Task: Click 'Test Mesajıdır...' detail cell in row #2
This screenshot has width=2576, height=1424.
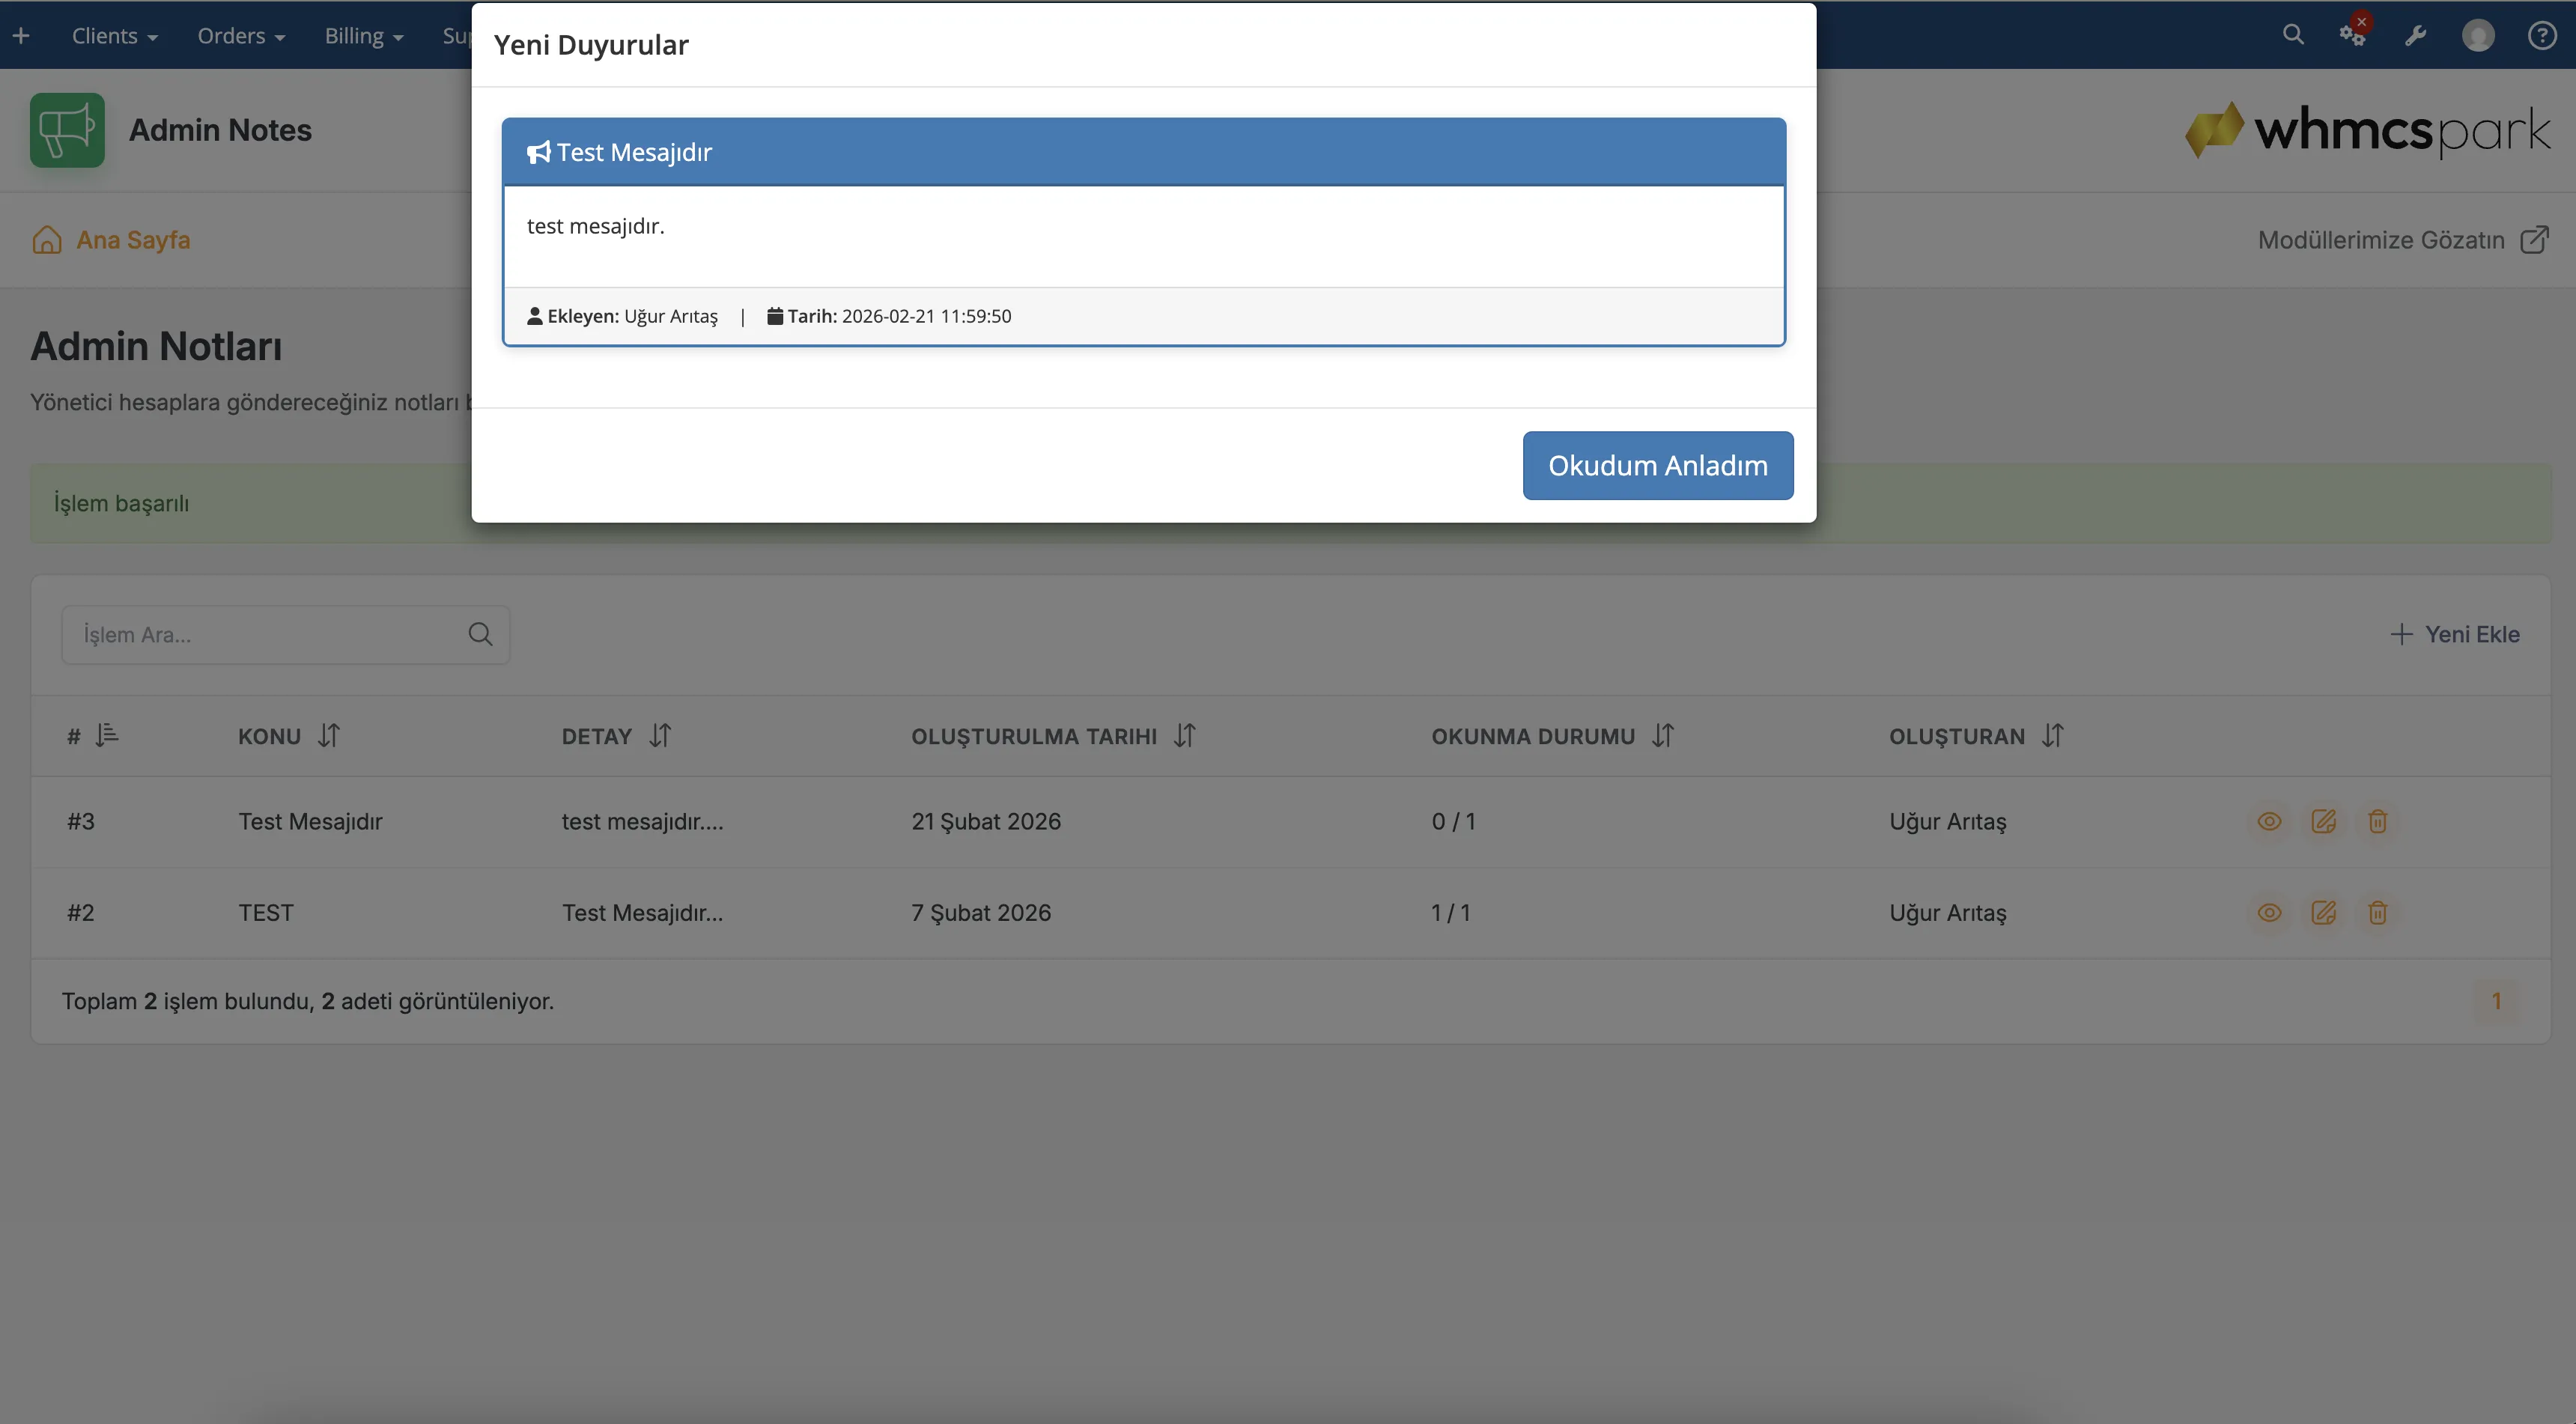Action: 642,912
